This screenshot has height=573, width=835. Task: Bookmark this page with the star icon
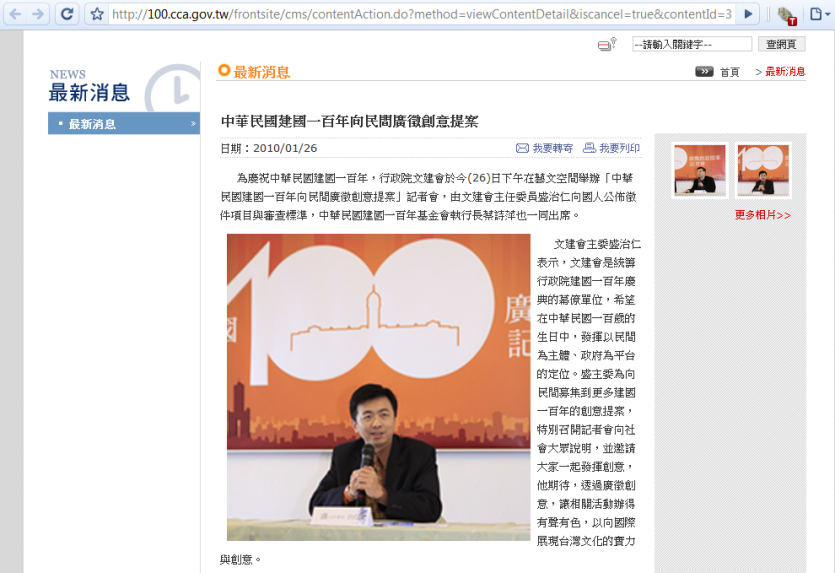click(x=97, y=14)
